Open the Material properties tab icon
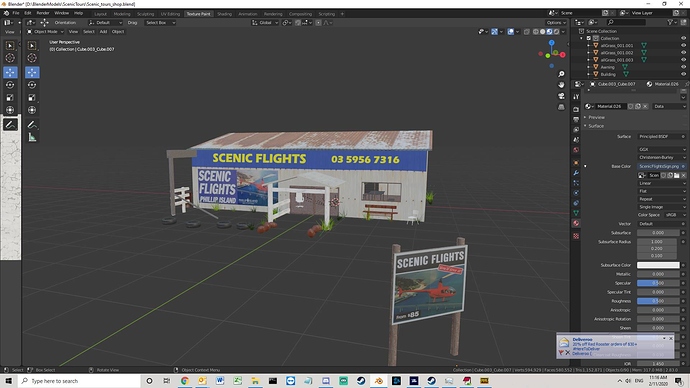Screen dimensions: 690x388 [x=576, y=223]
